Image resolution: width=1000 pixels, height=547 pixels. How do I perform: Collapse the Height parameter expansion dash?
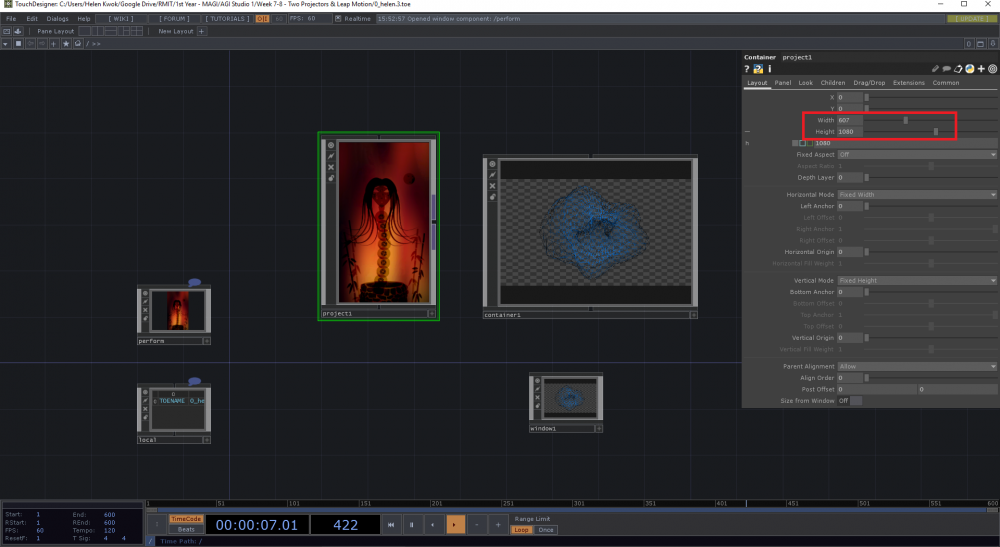click(x=747, y=131)
